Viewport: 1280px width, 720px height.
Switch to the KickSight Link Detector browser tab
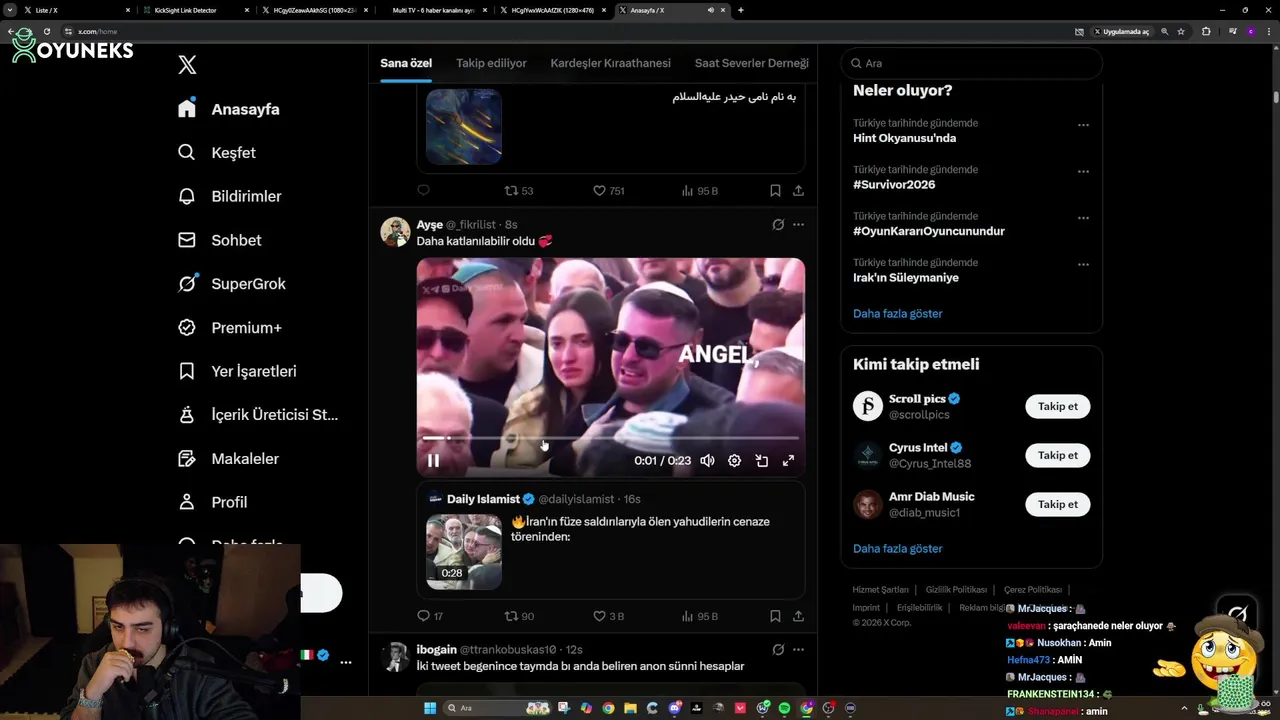pos(193,10)
